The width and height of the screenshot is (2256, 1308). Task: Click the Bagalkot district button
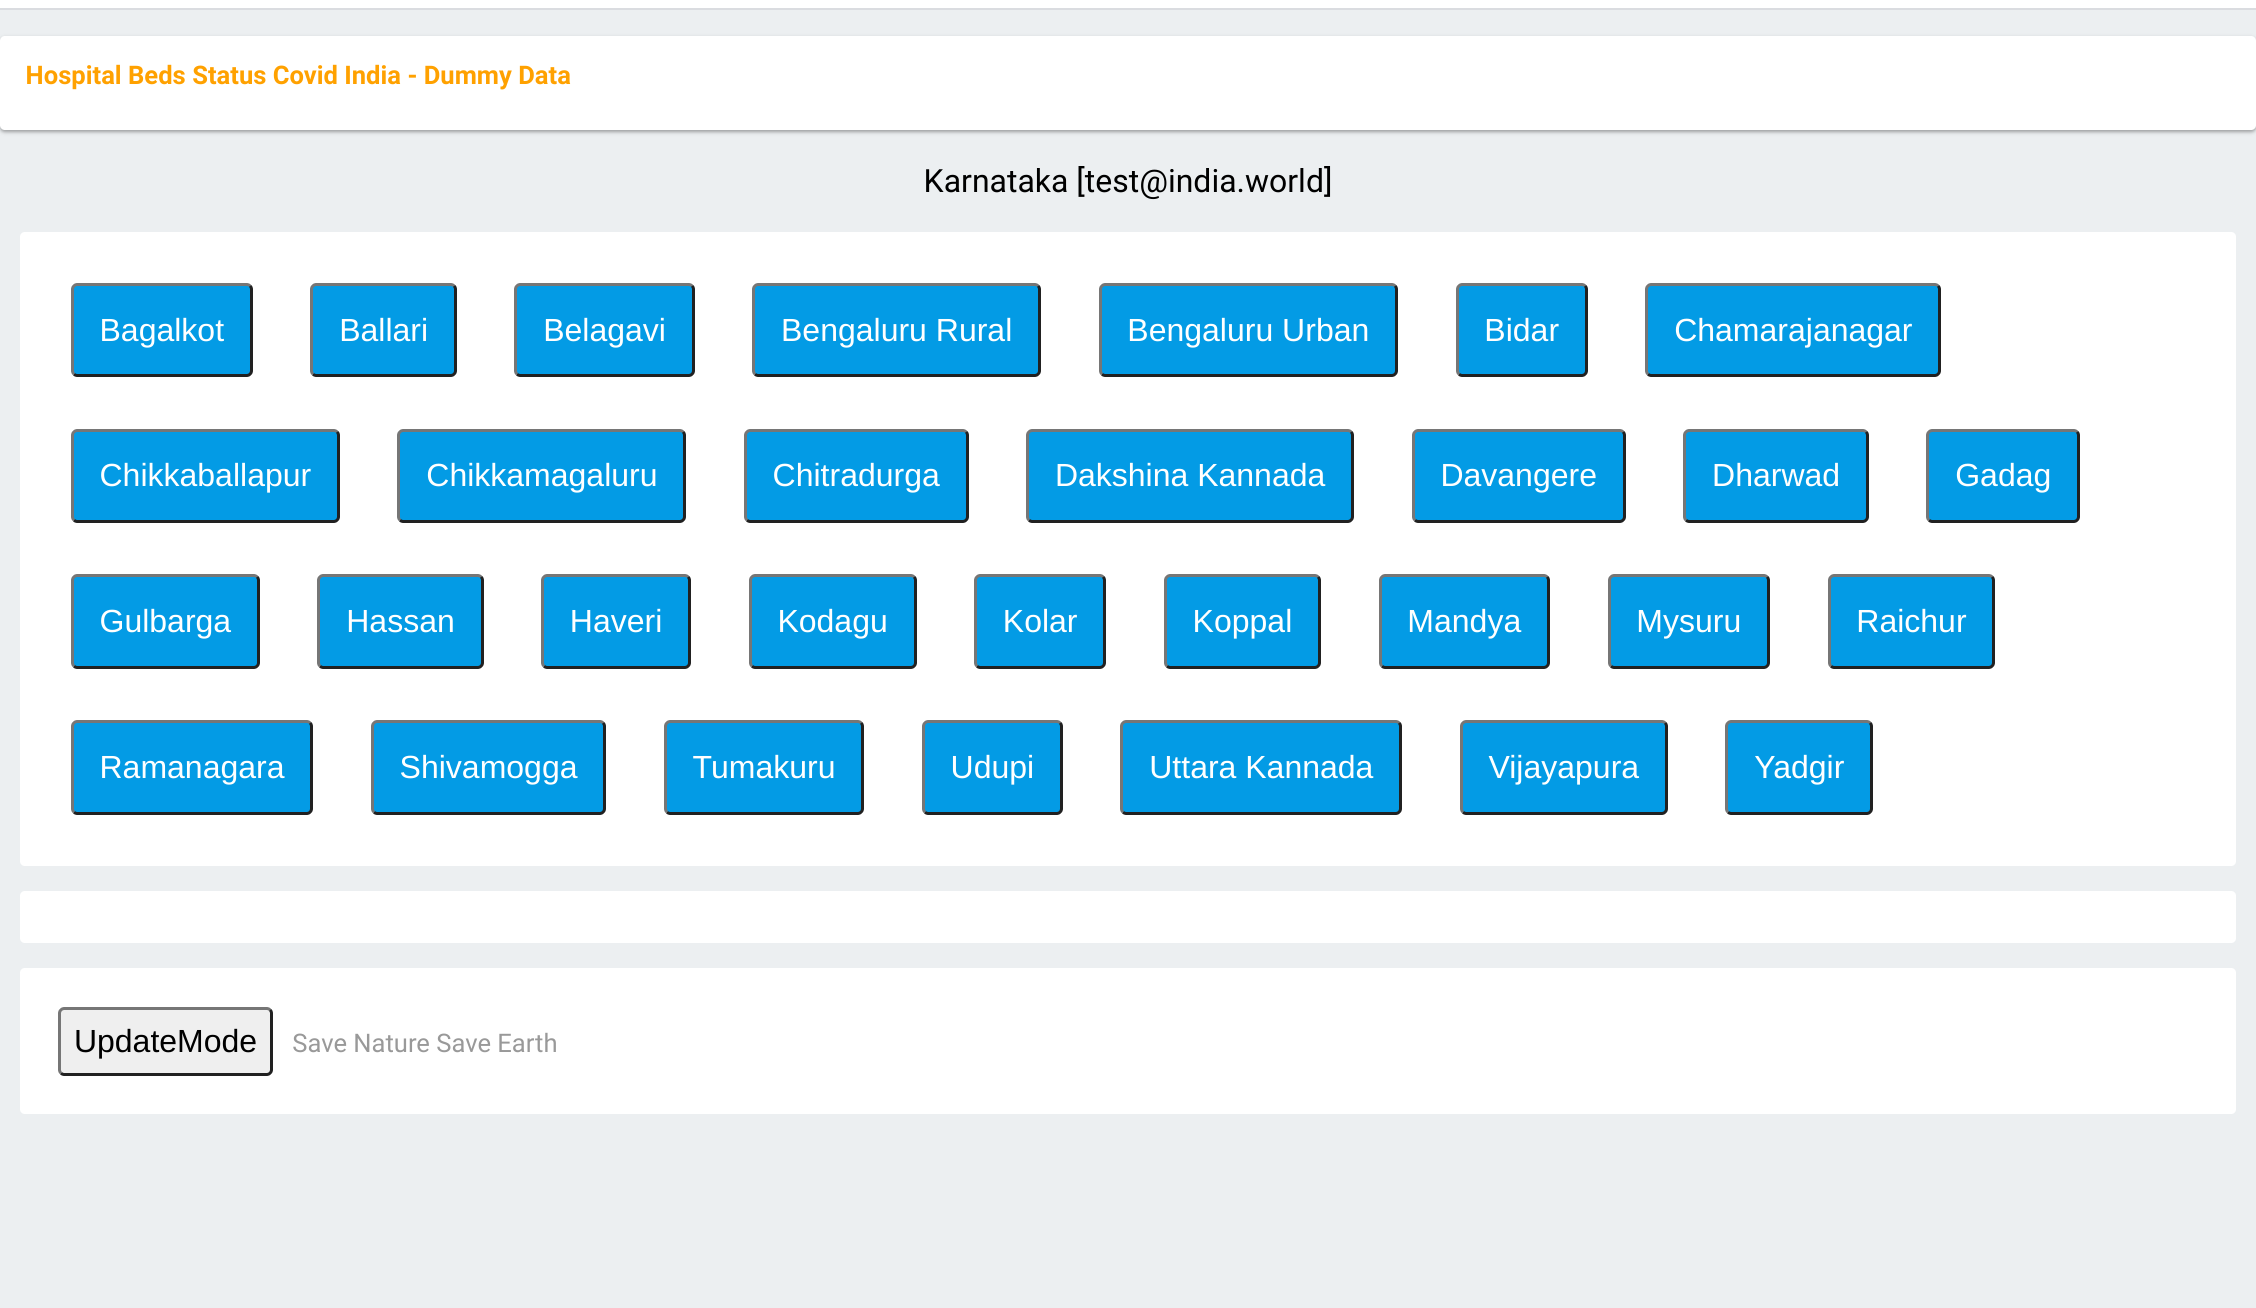[x=162, y=330]
